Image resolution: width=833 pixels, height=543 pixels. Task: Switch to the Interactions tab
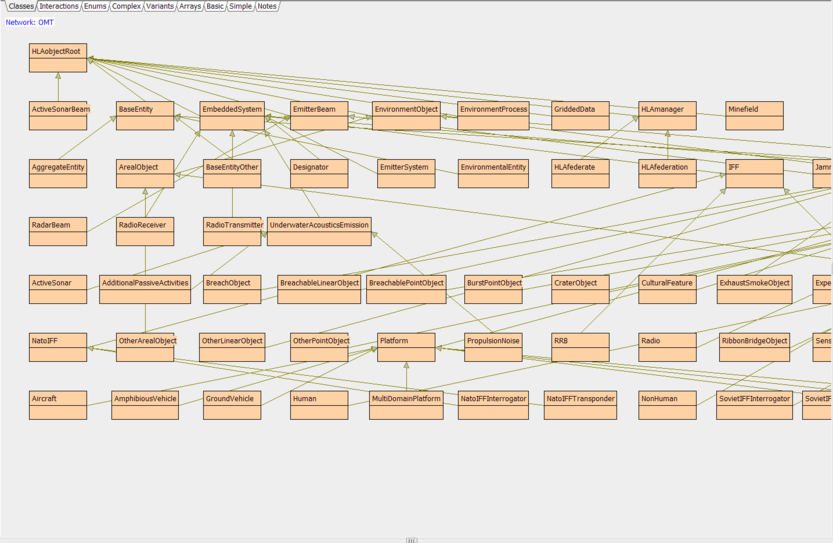pyautogui.click(x=59, y=6)
